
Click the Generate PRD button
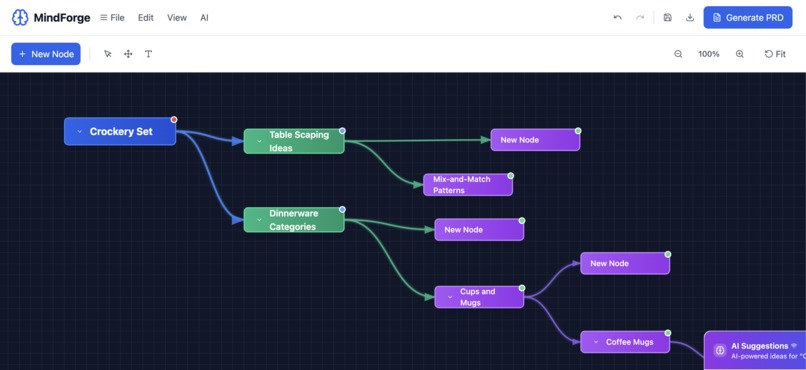coord(748,17)
